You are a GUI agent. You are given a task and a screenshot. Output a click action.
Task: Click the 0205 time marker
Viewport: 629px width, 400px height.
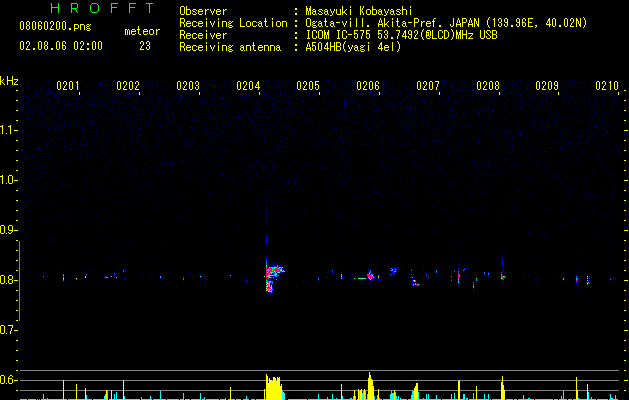[x=308, y=86]
